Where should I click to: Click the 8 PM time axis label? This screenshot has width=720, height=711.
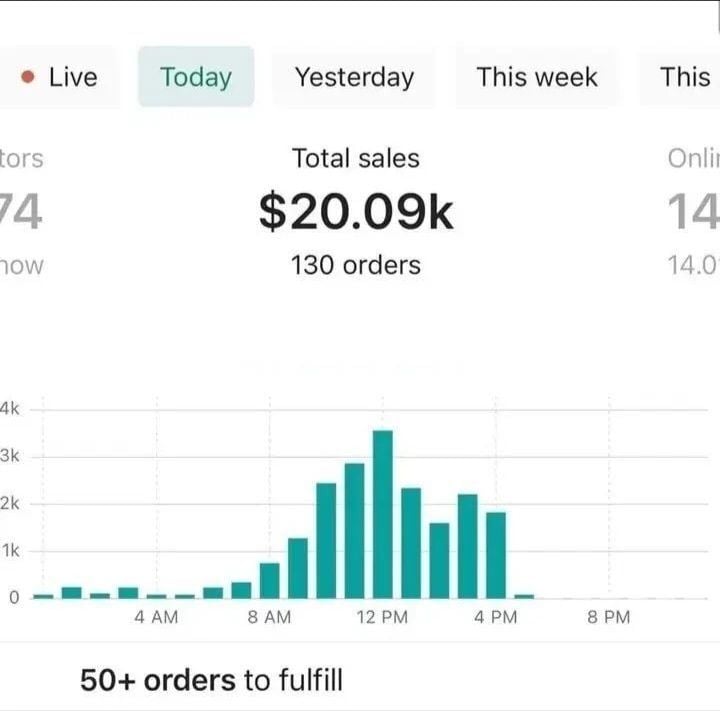click(608, 618)
